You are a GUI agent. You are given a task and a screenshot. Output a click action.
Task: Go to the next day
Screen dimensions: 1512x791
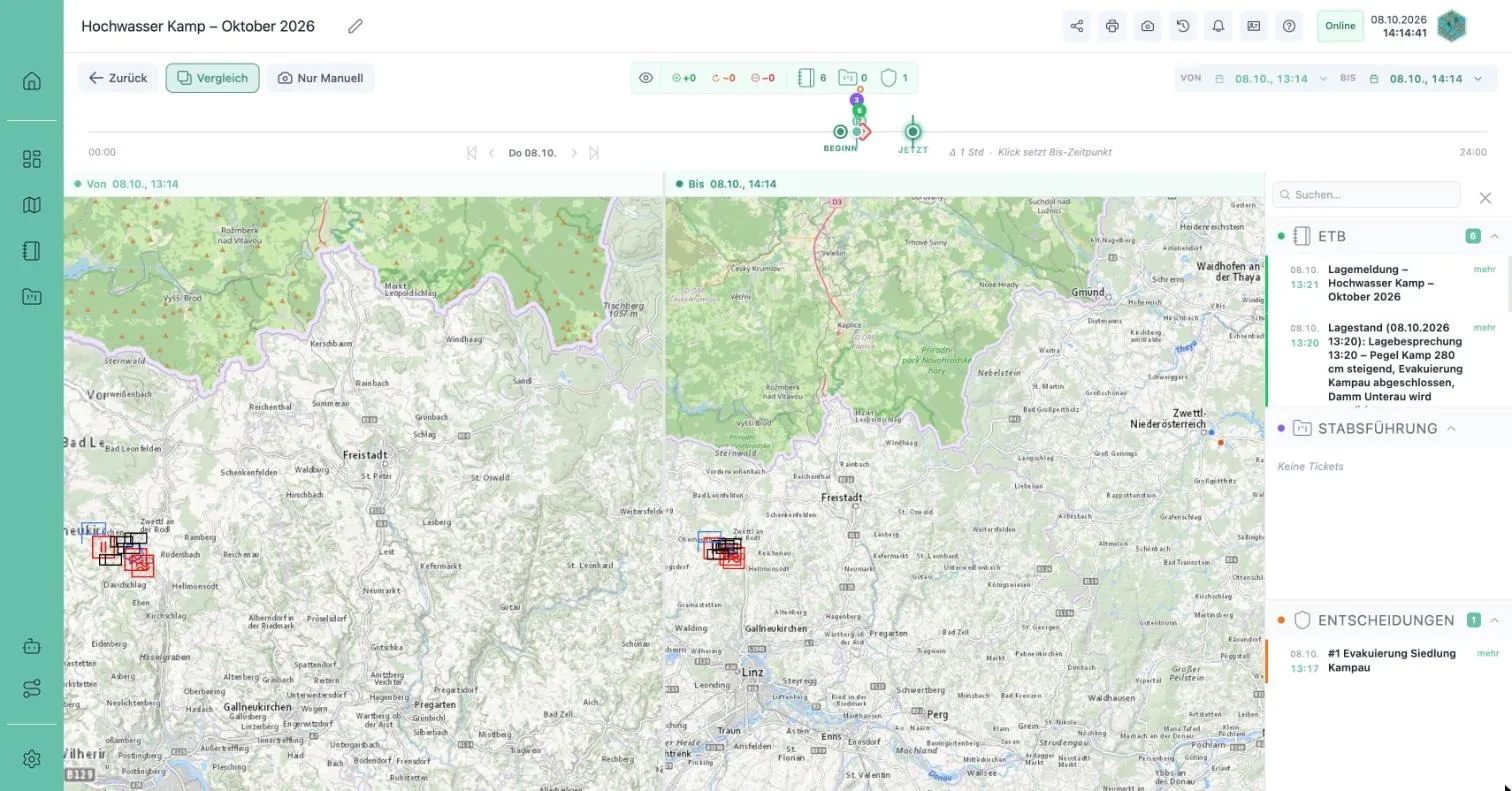[x=574, y=153]
